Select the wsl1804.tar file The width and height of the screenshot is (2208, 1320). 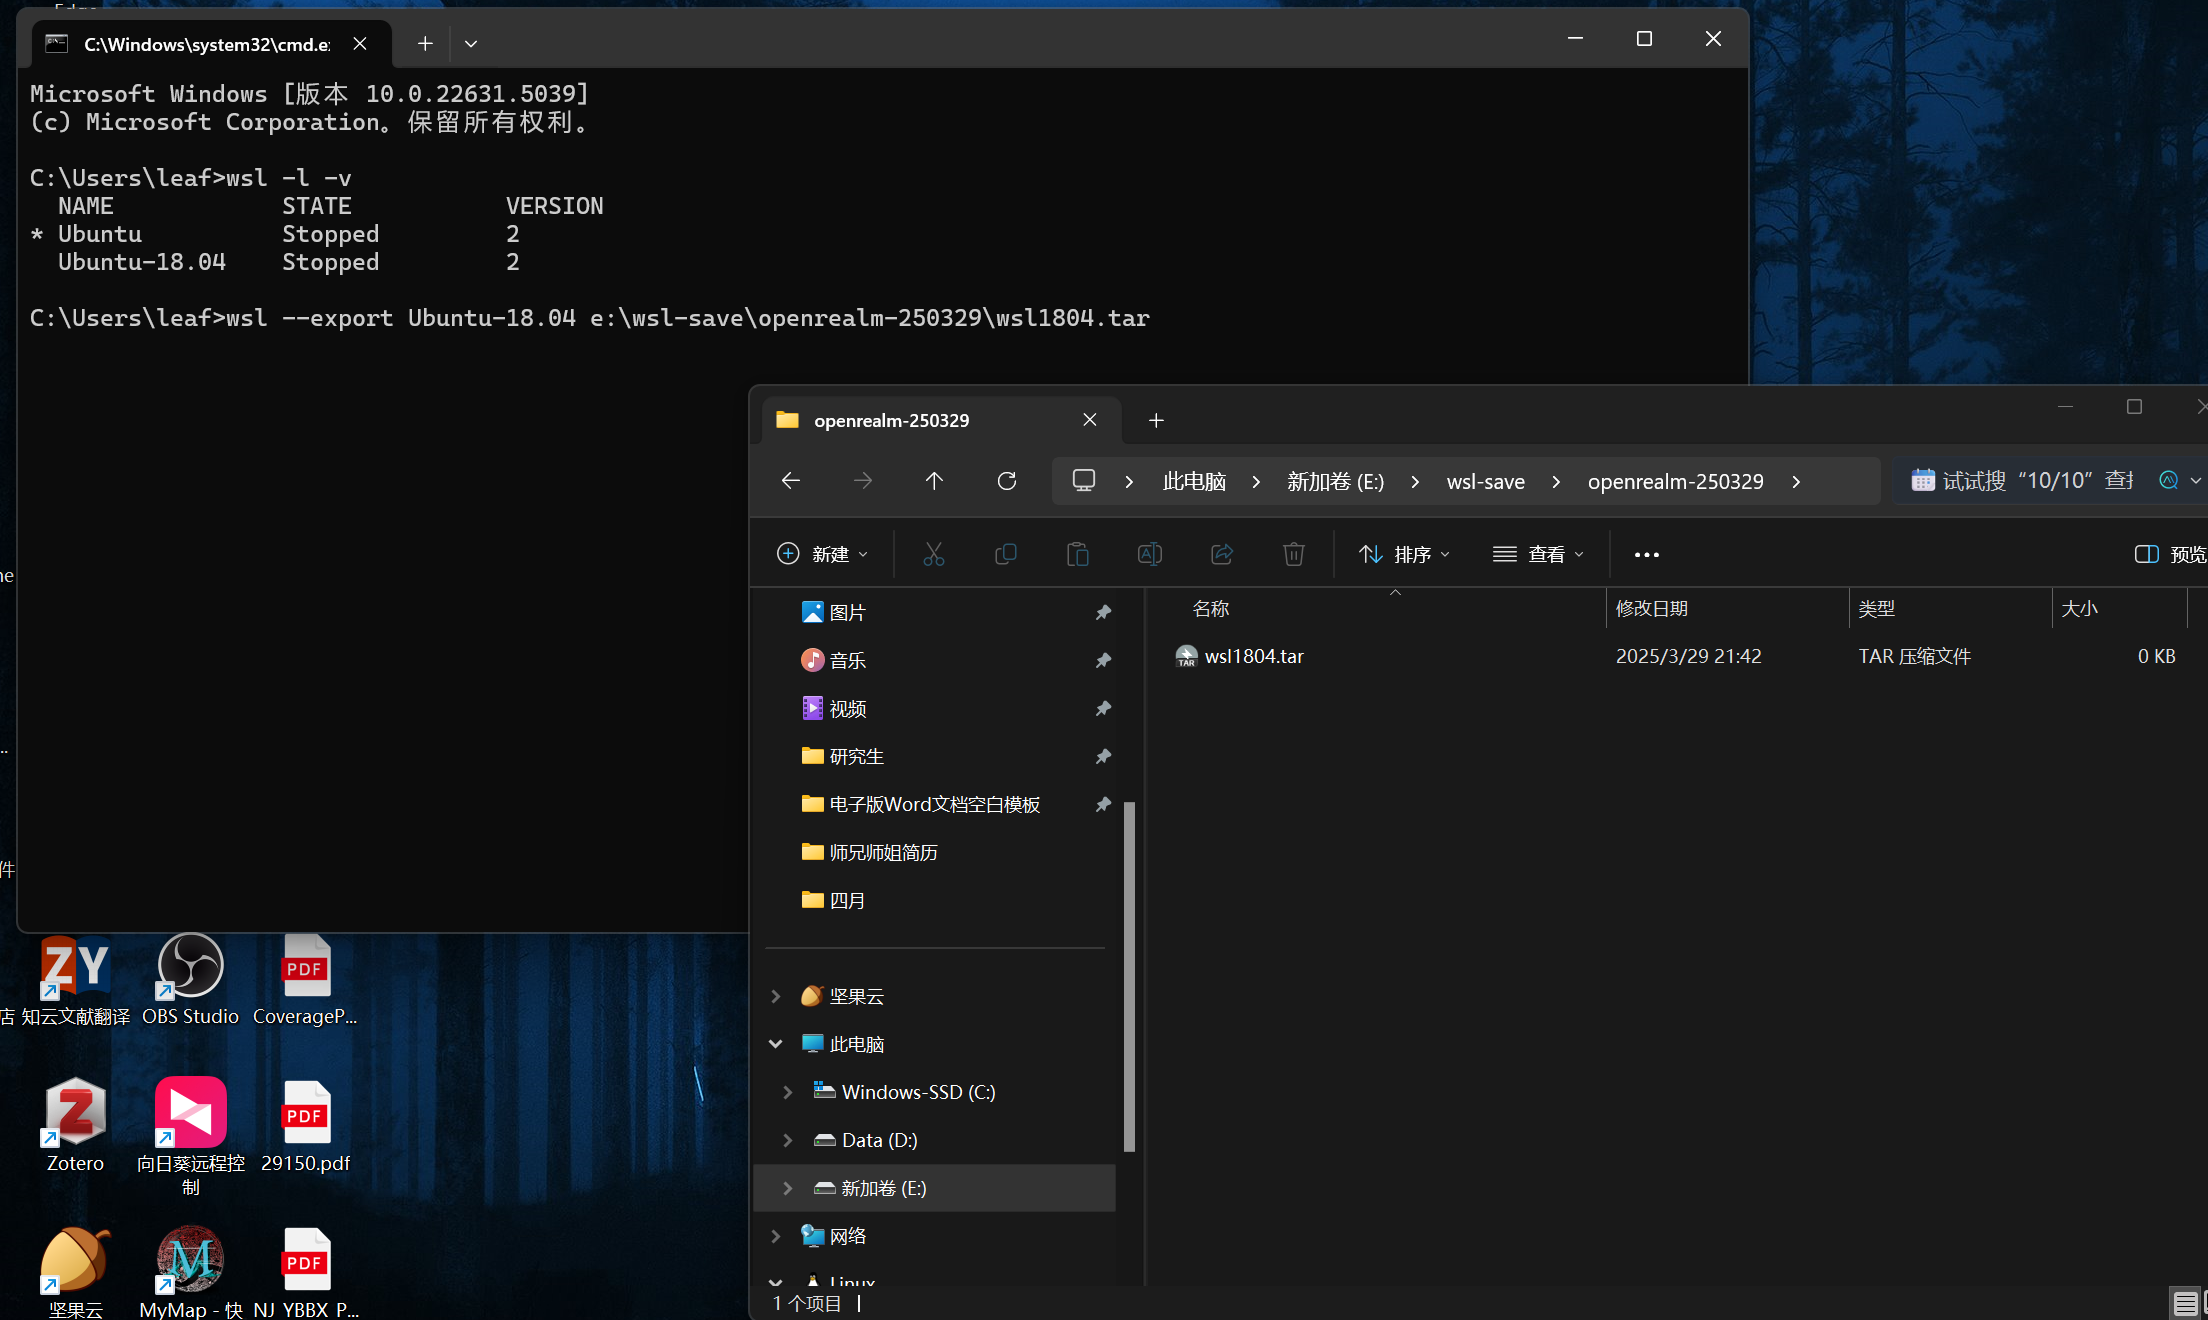coord(1253,656)
